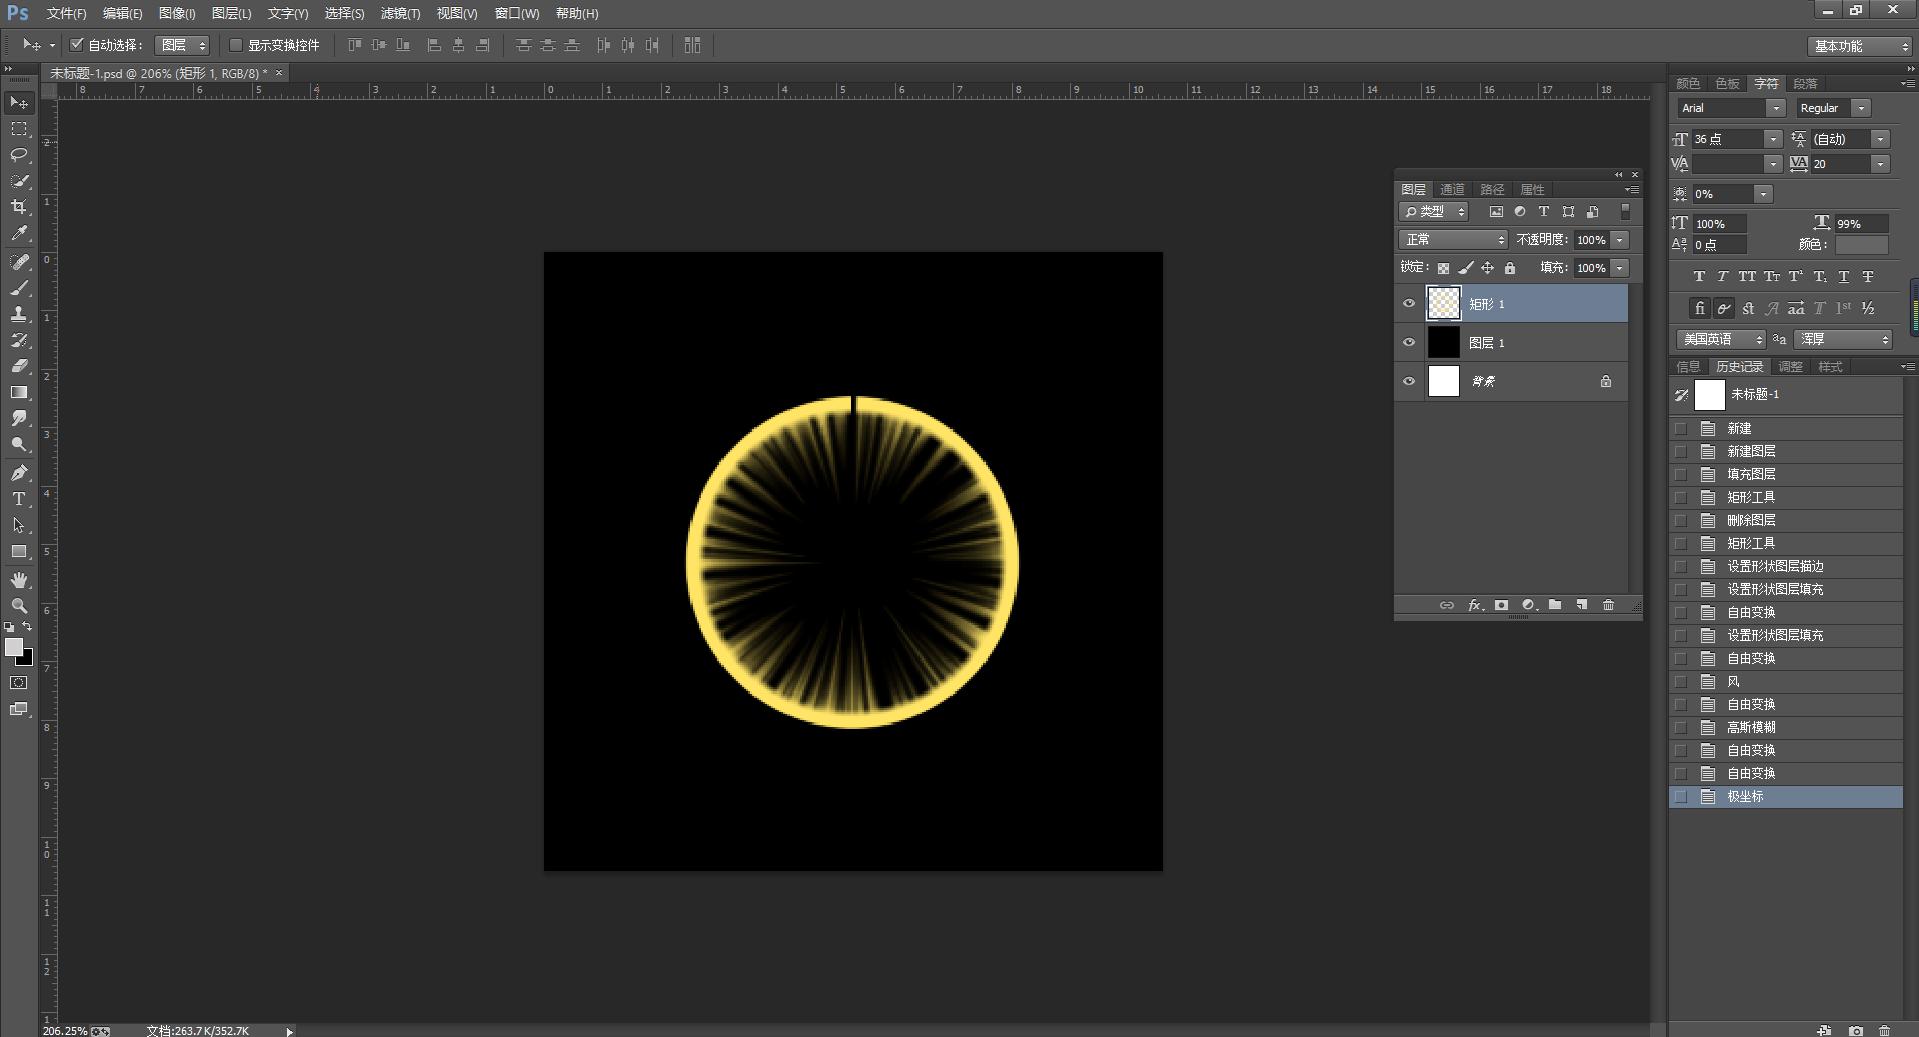Select the Eyedropper tool
The image size is (1919, 1037).
[19, 233]
